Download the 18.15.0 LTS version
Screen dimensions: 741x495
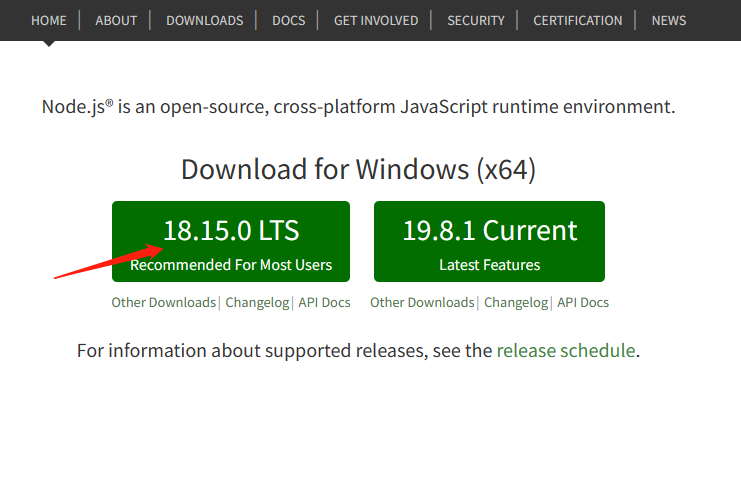[x=231, y=242]
